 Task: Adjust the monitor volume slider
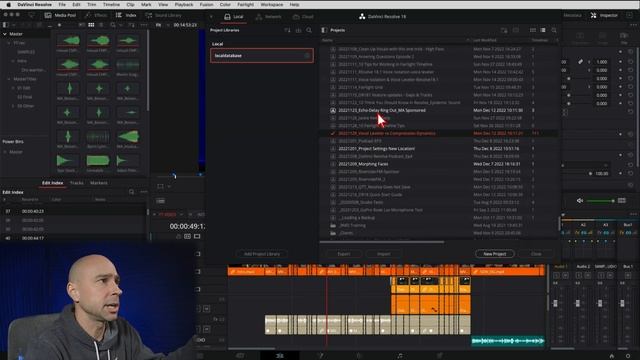point(600,201)
